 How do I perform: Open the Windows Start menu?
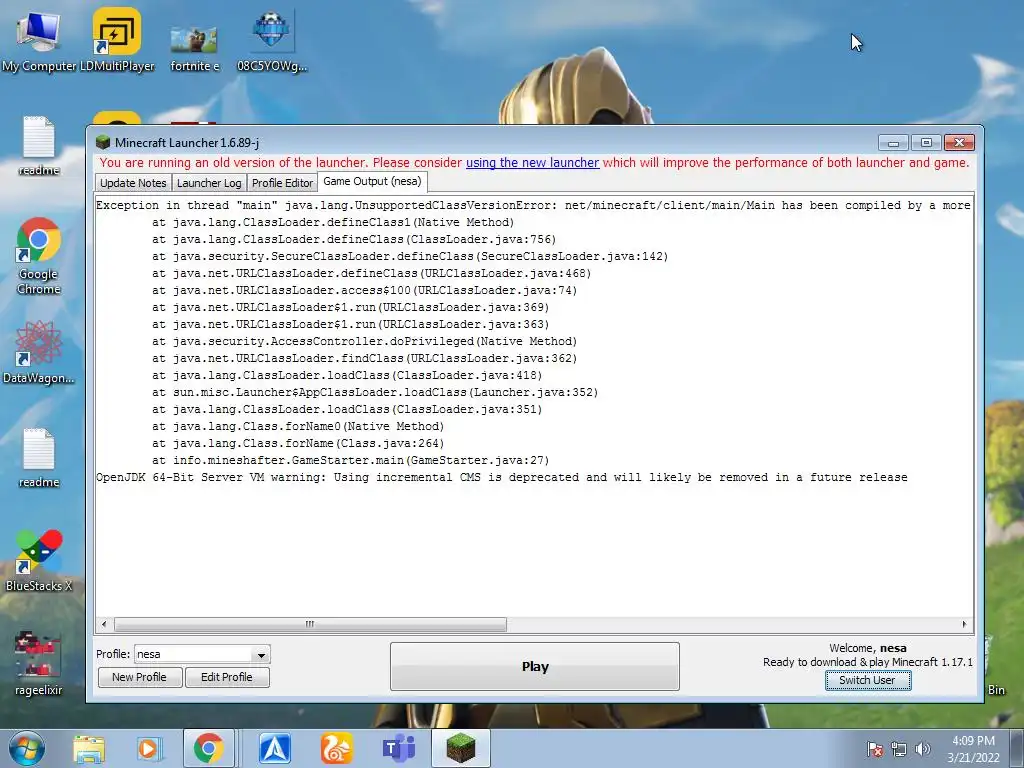click(26, 748)
